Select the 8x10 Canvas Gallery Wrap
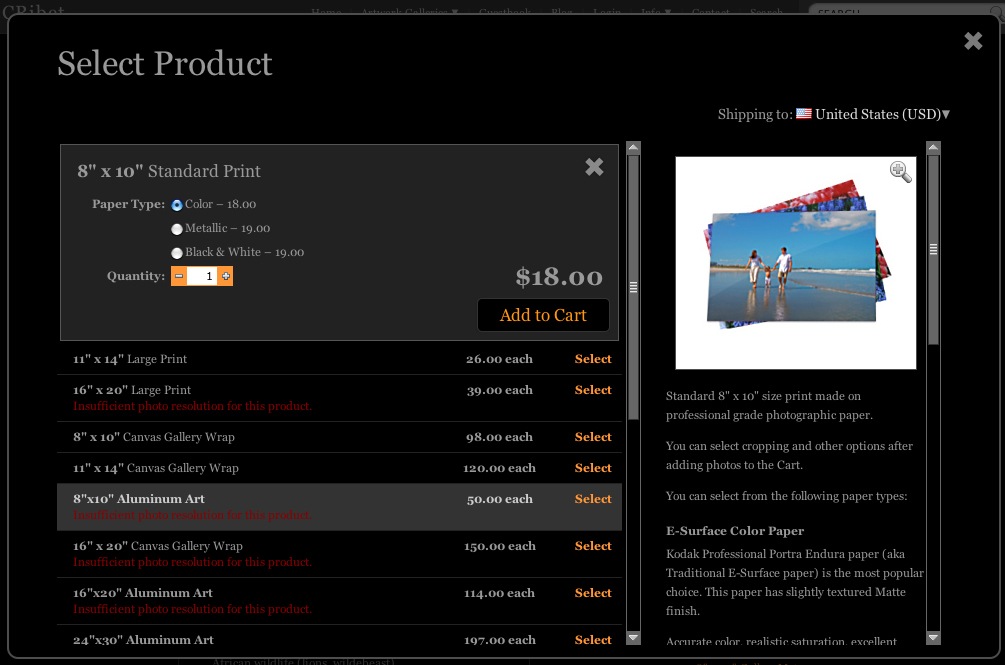This screenshot has width=1005, height=665. pyautogui.click(x=592, y=437)
